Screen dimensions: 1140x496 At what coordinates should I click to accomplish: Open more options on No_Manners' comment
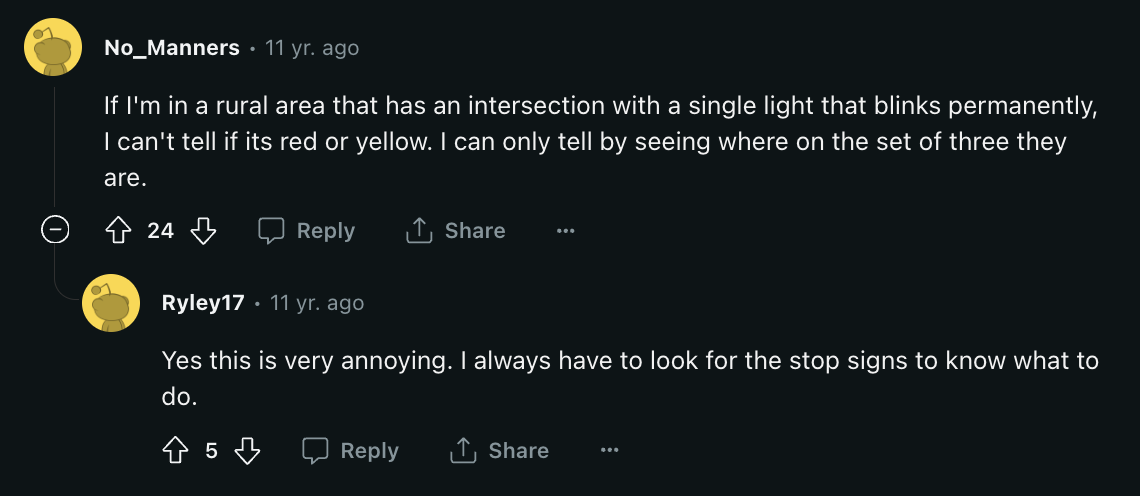coord(565,231)
